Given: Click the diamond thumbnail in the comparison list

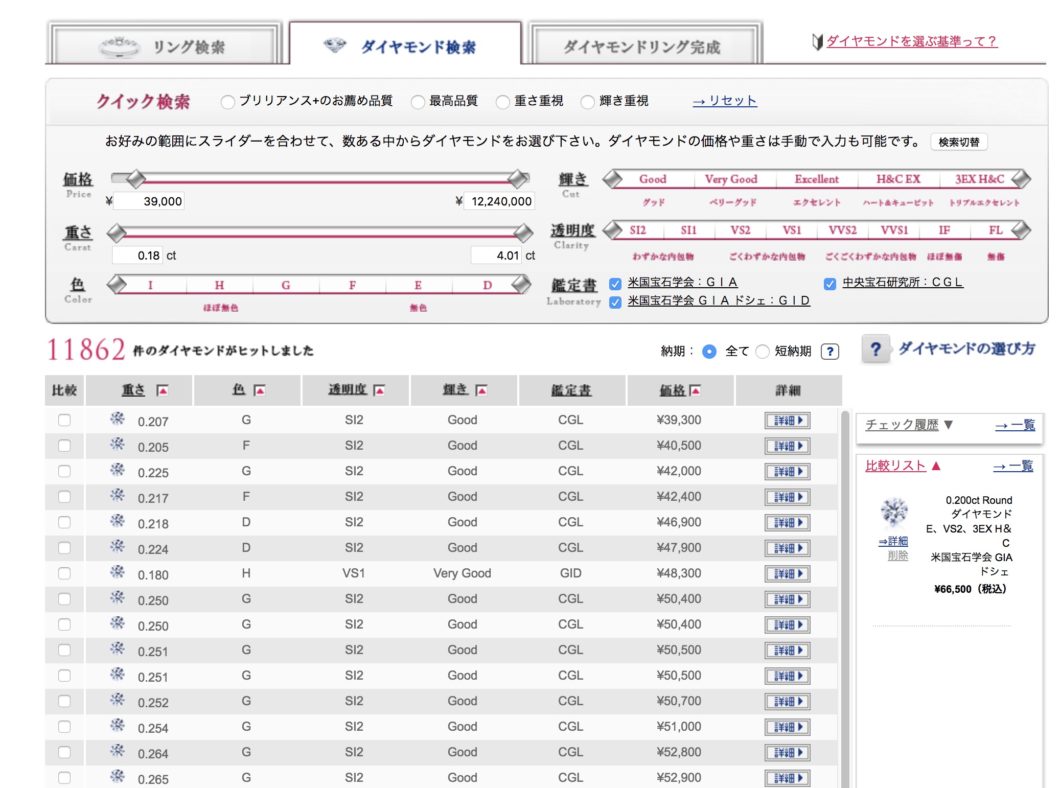Looking at the screenshot, I should pos(893,513).
